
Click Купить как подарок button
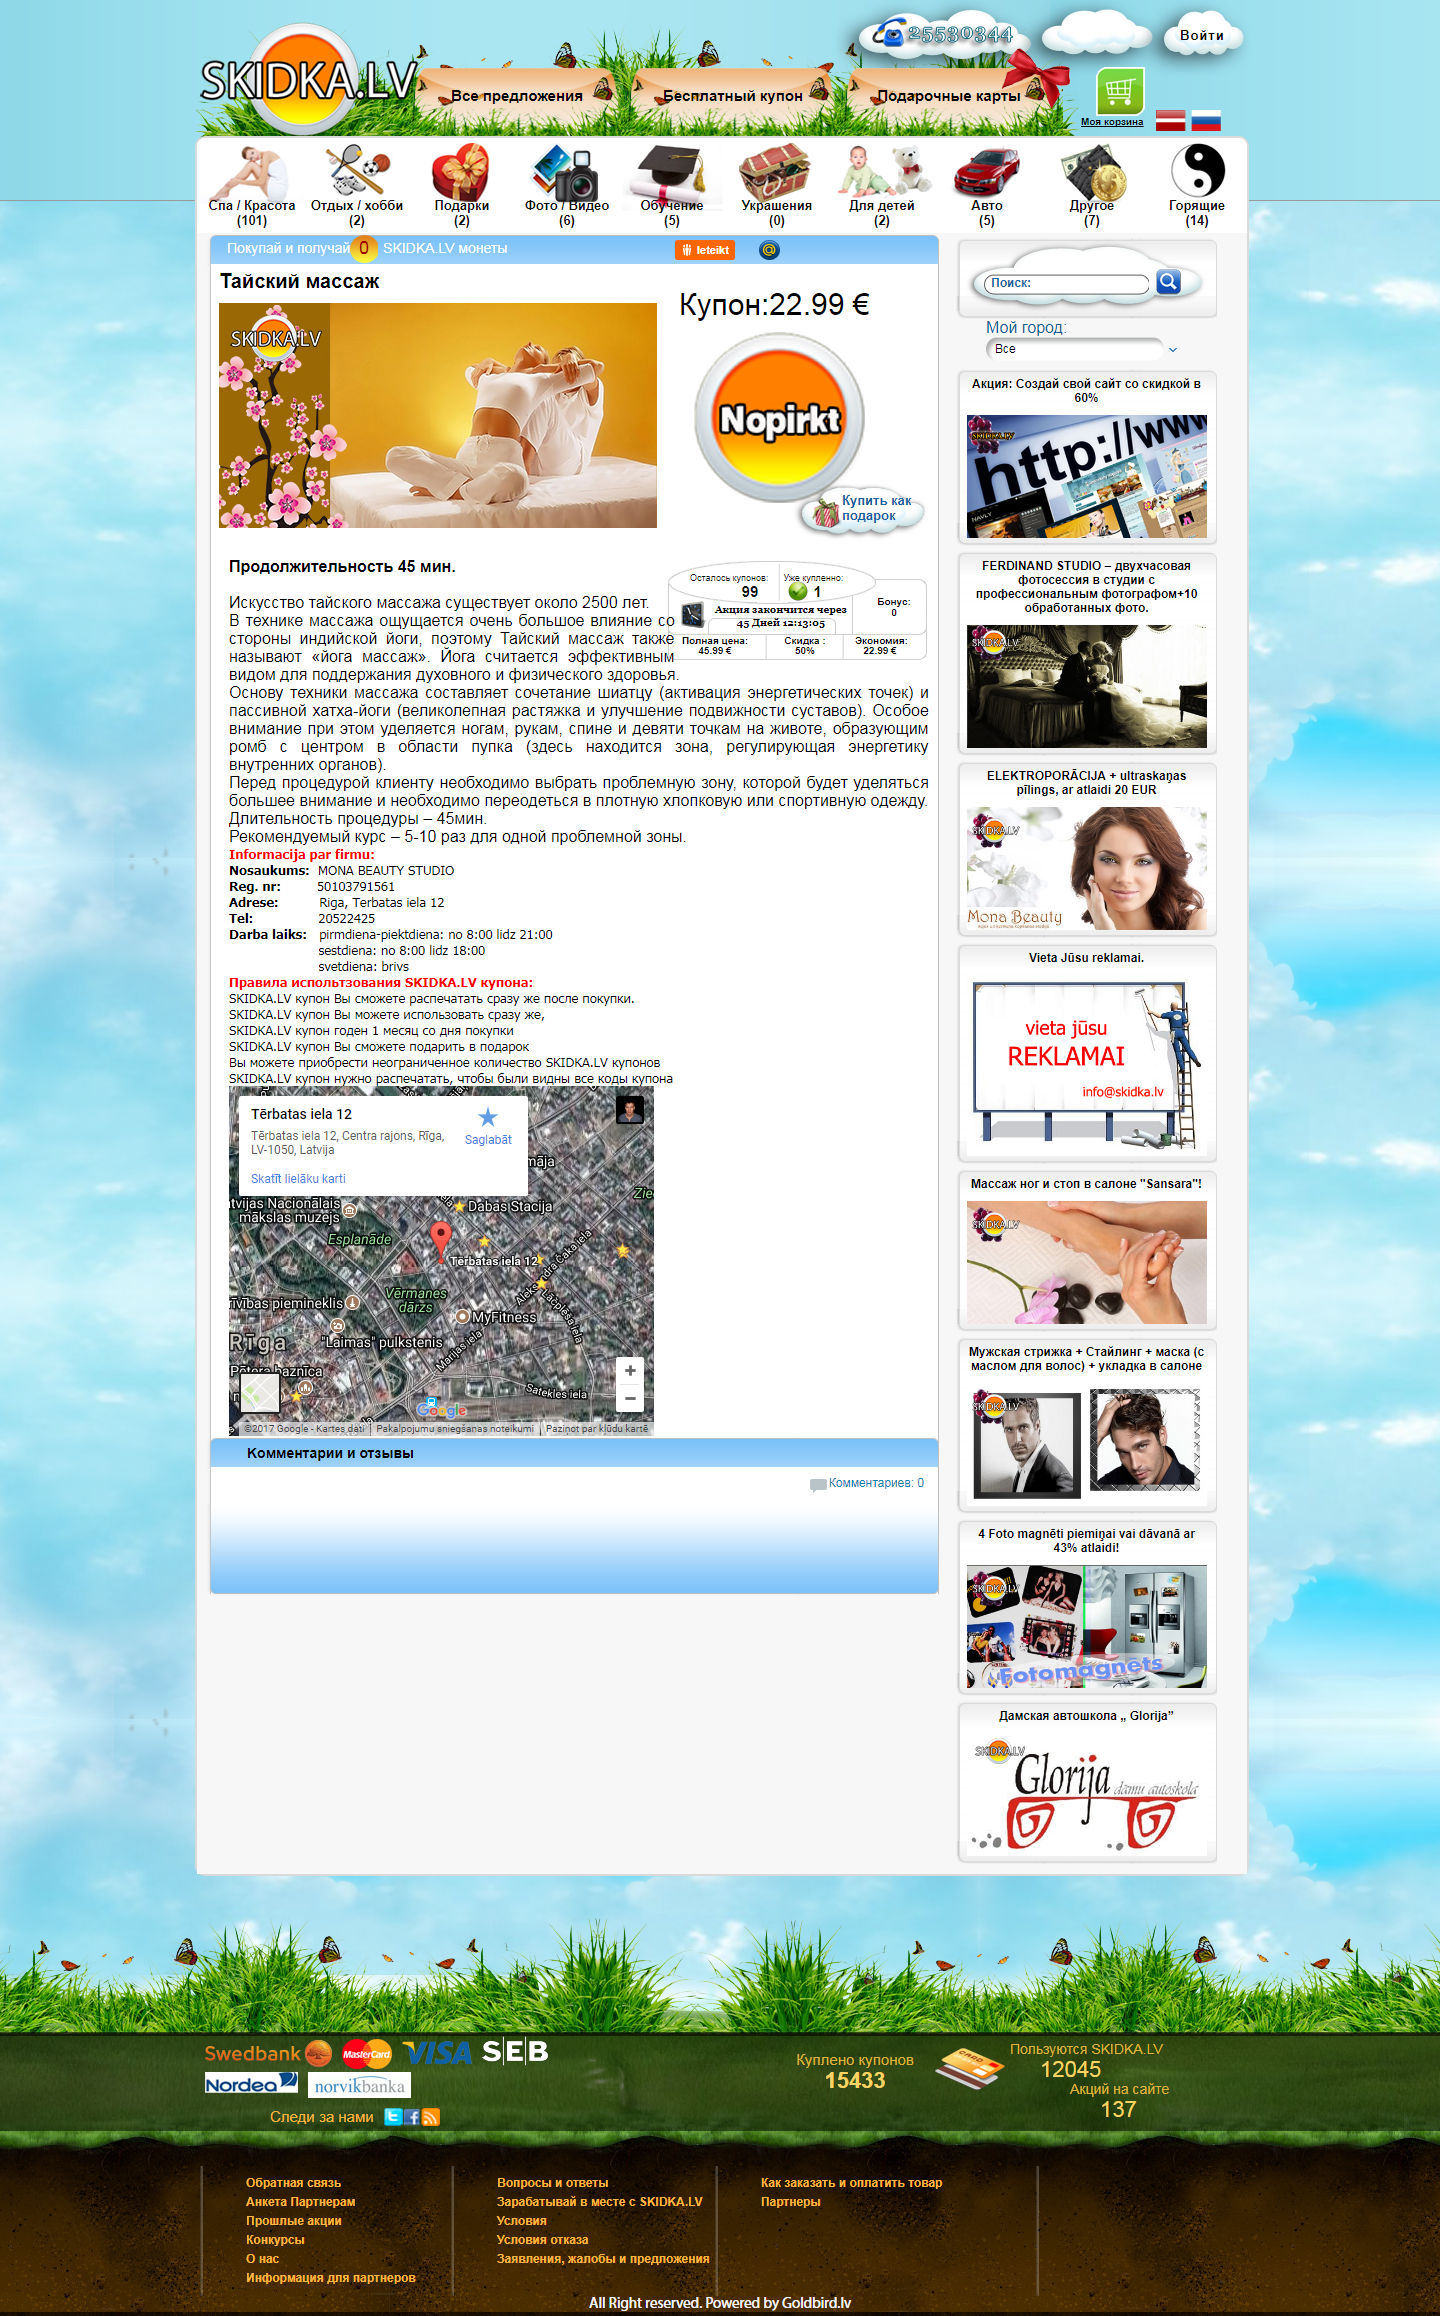tap(864, 510)
